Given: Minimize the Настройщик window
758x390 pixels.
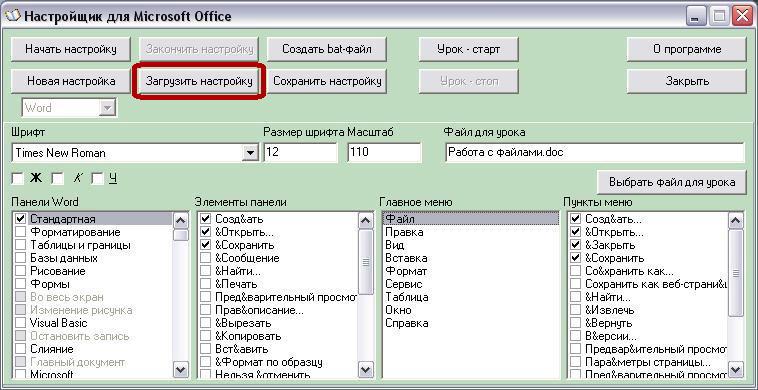Looking at the screenshot, I should (695, 17).
